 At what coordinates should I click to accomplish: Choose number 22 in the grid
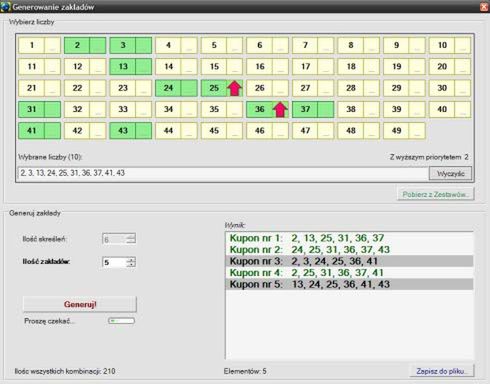tap(77, 88)
